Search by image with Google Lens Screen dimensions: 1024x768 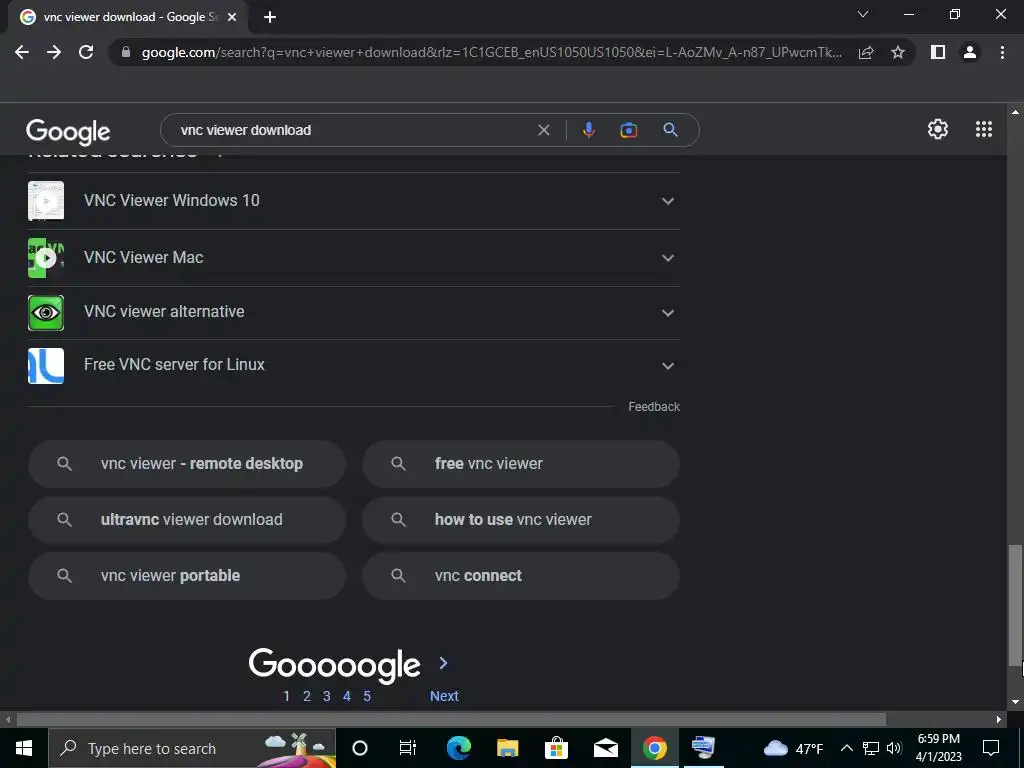[628, 130]
